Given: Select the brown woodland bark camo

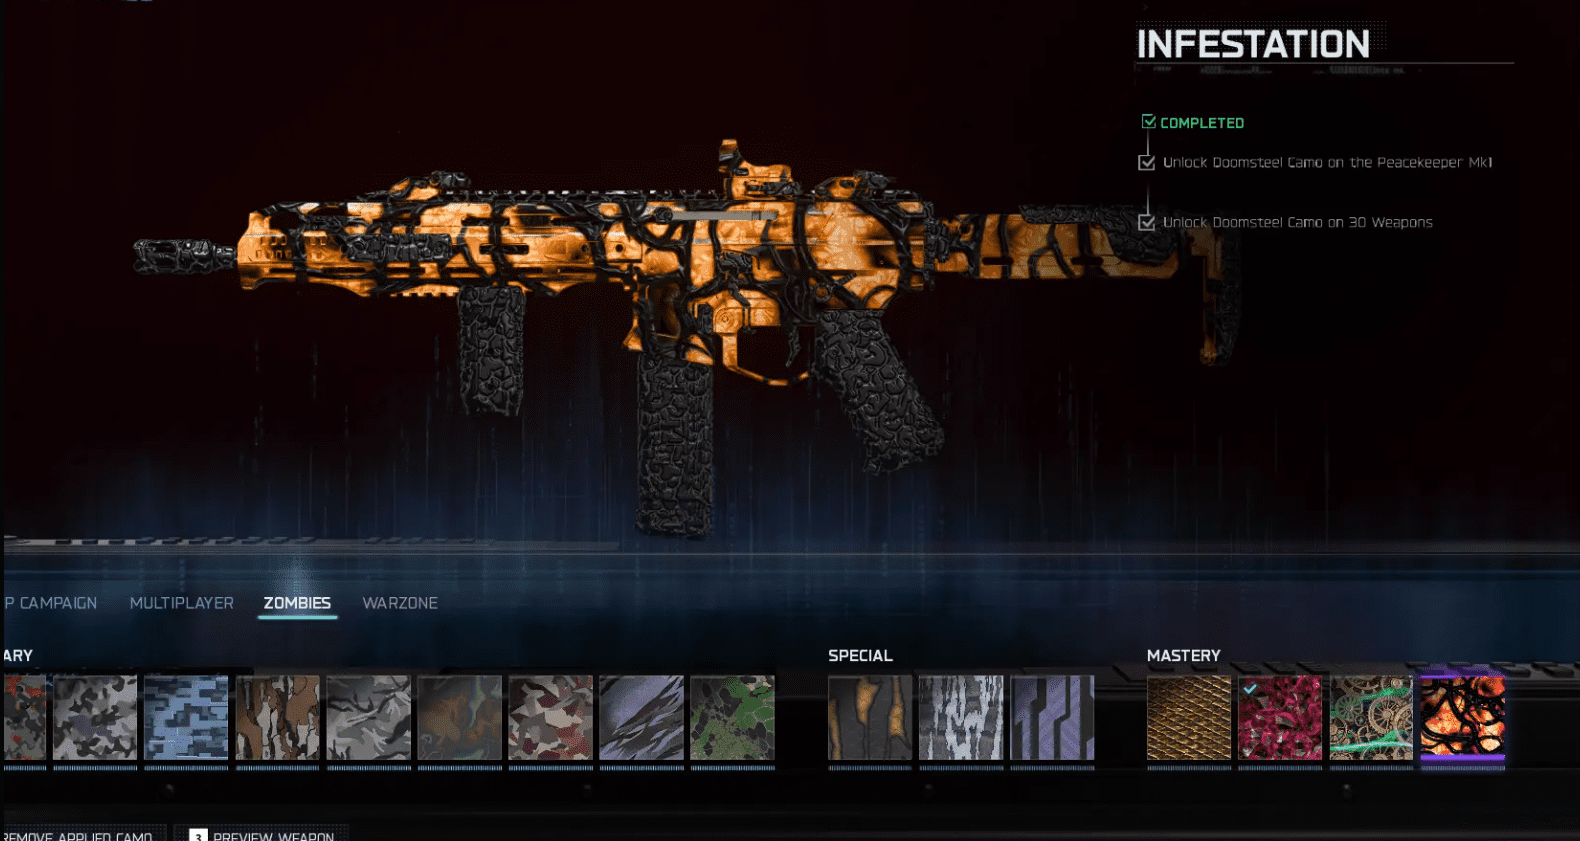Looking at the screenshot, I should (x=277, y=717).
